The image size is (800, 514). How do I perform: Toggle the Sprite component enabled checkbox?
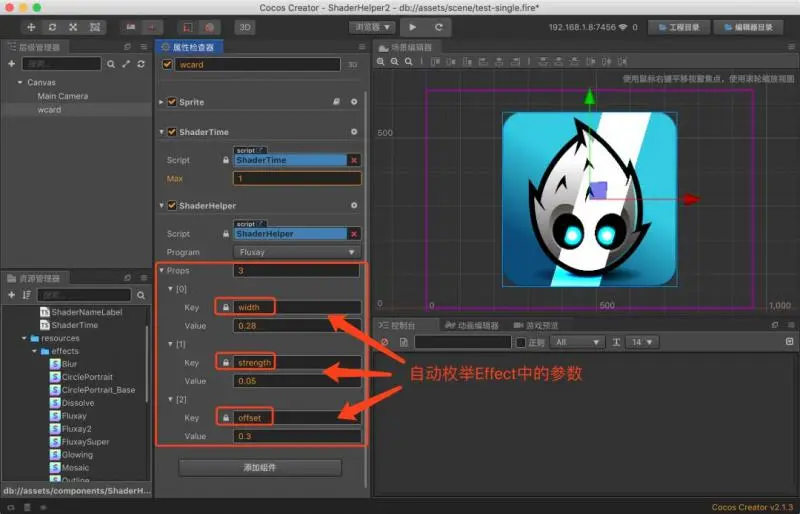coord(172,102)
